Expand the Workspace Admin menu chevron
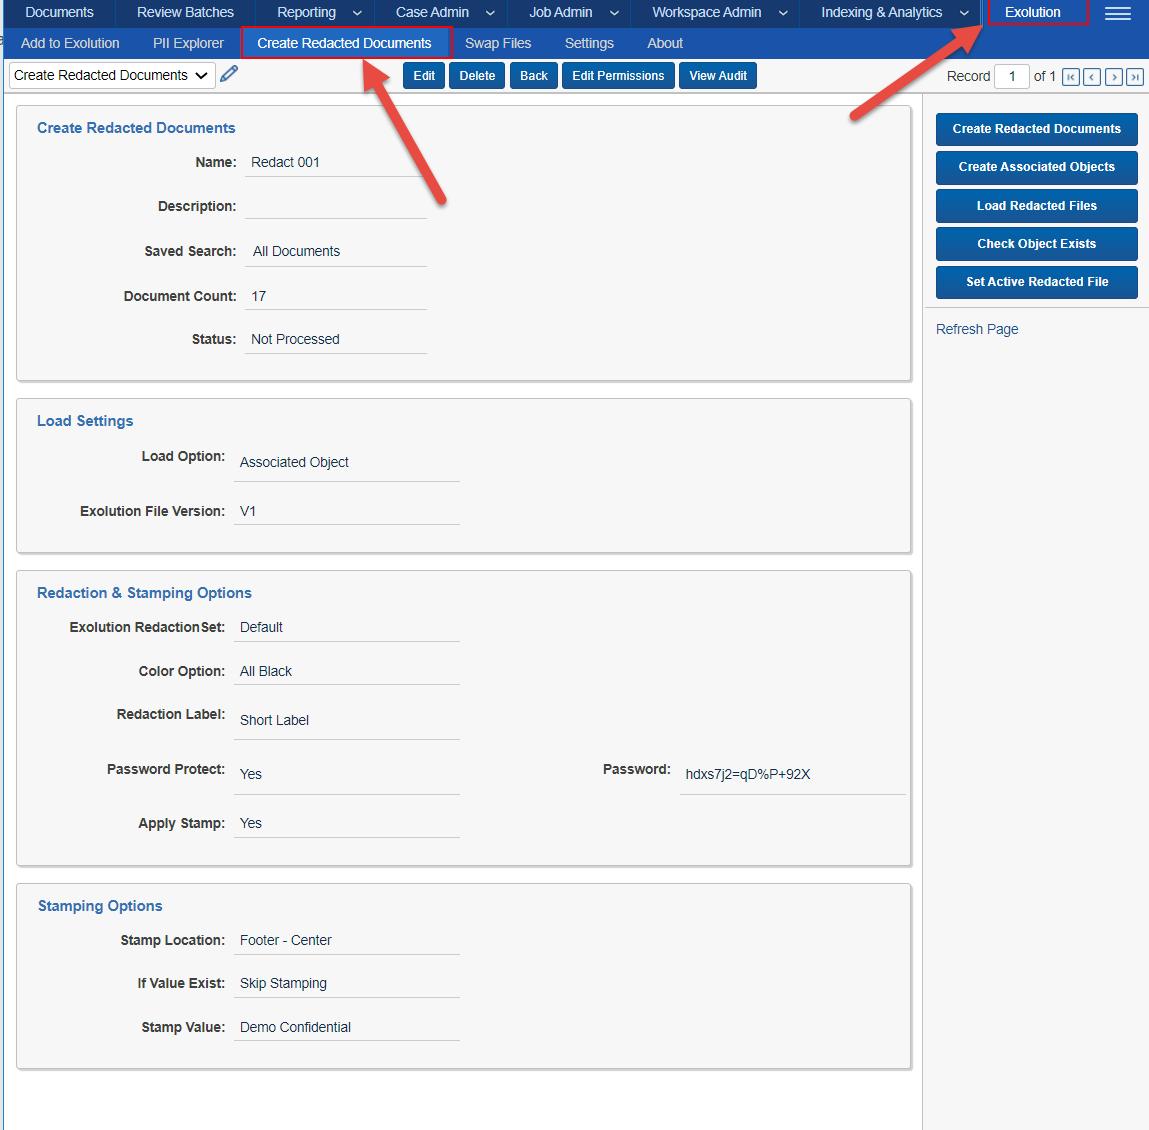 tap(783, 13)
